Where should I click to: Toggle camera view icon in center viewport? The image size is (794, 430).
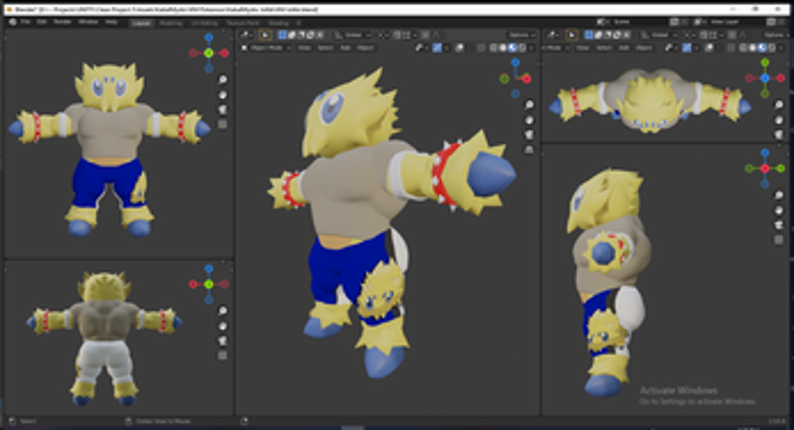(529, 135)
